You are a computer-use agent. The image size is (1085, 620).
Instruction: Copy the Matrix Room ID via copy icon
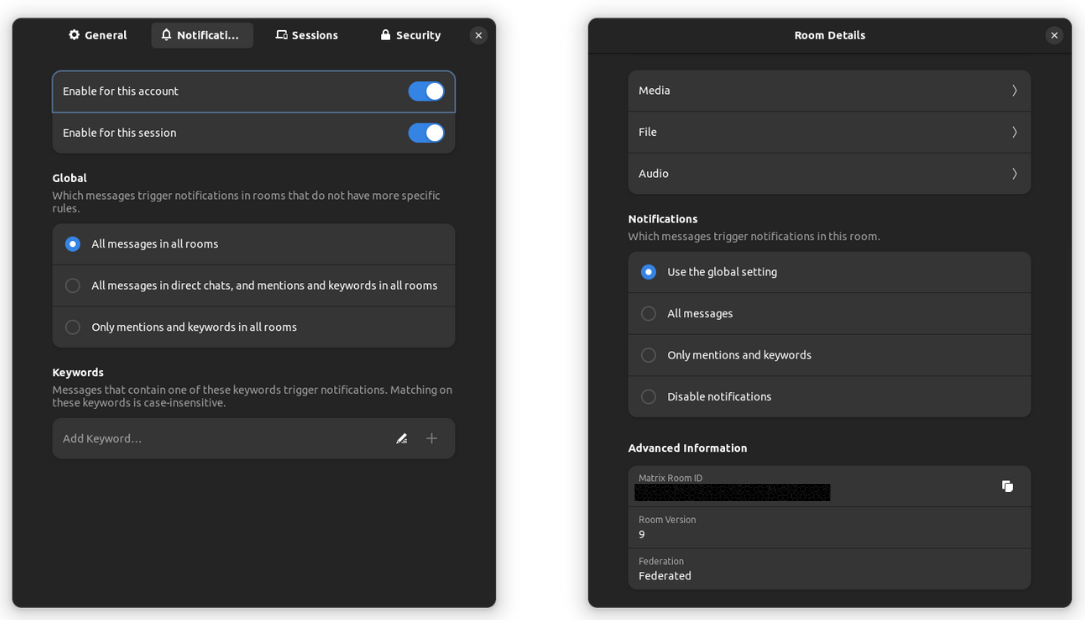point(1008,485)
